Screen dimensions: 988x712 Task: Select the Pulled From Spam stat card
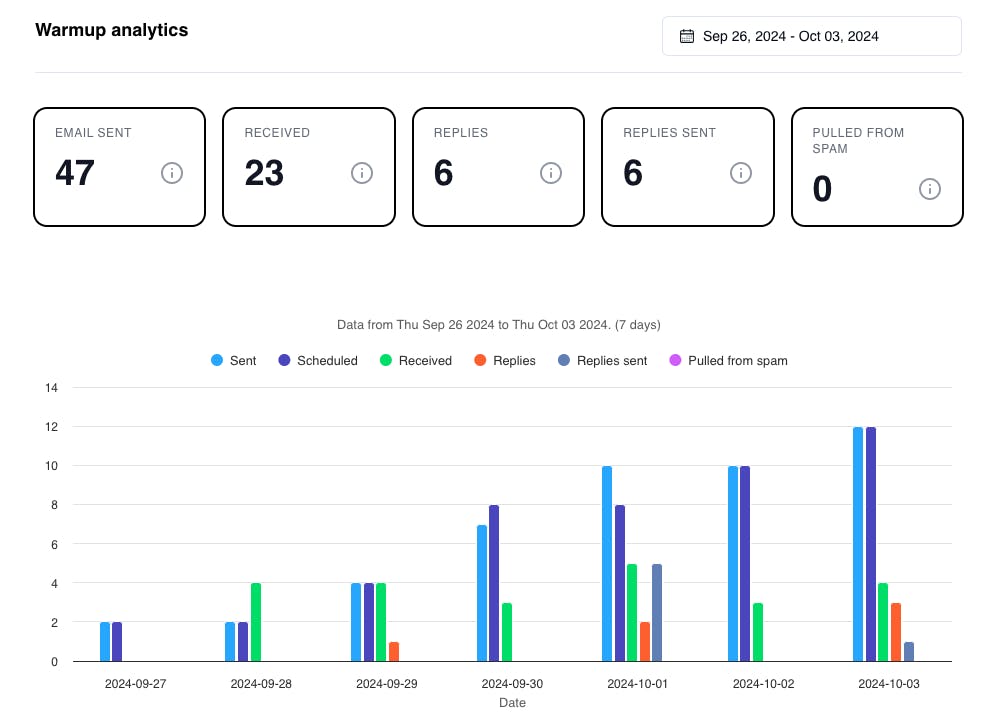click(877, 166)
